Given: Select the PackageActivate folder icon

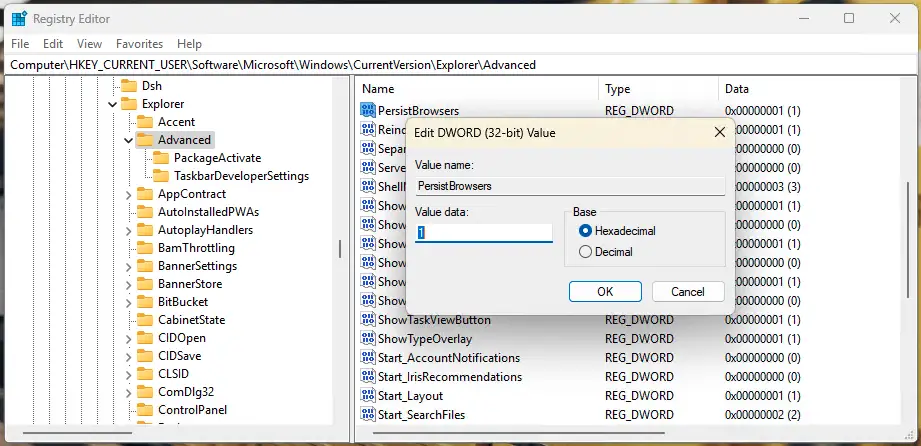Looking at the screenshot, I should click(160, 157).
